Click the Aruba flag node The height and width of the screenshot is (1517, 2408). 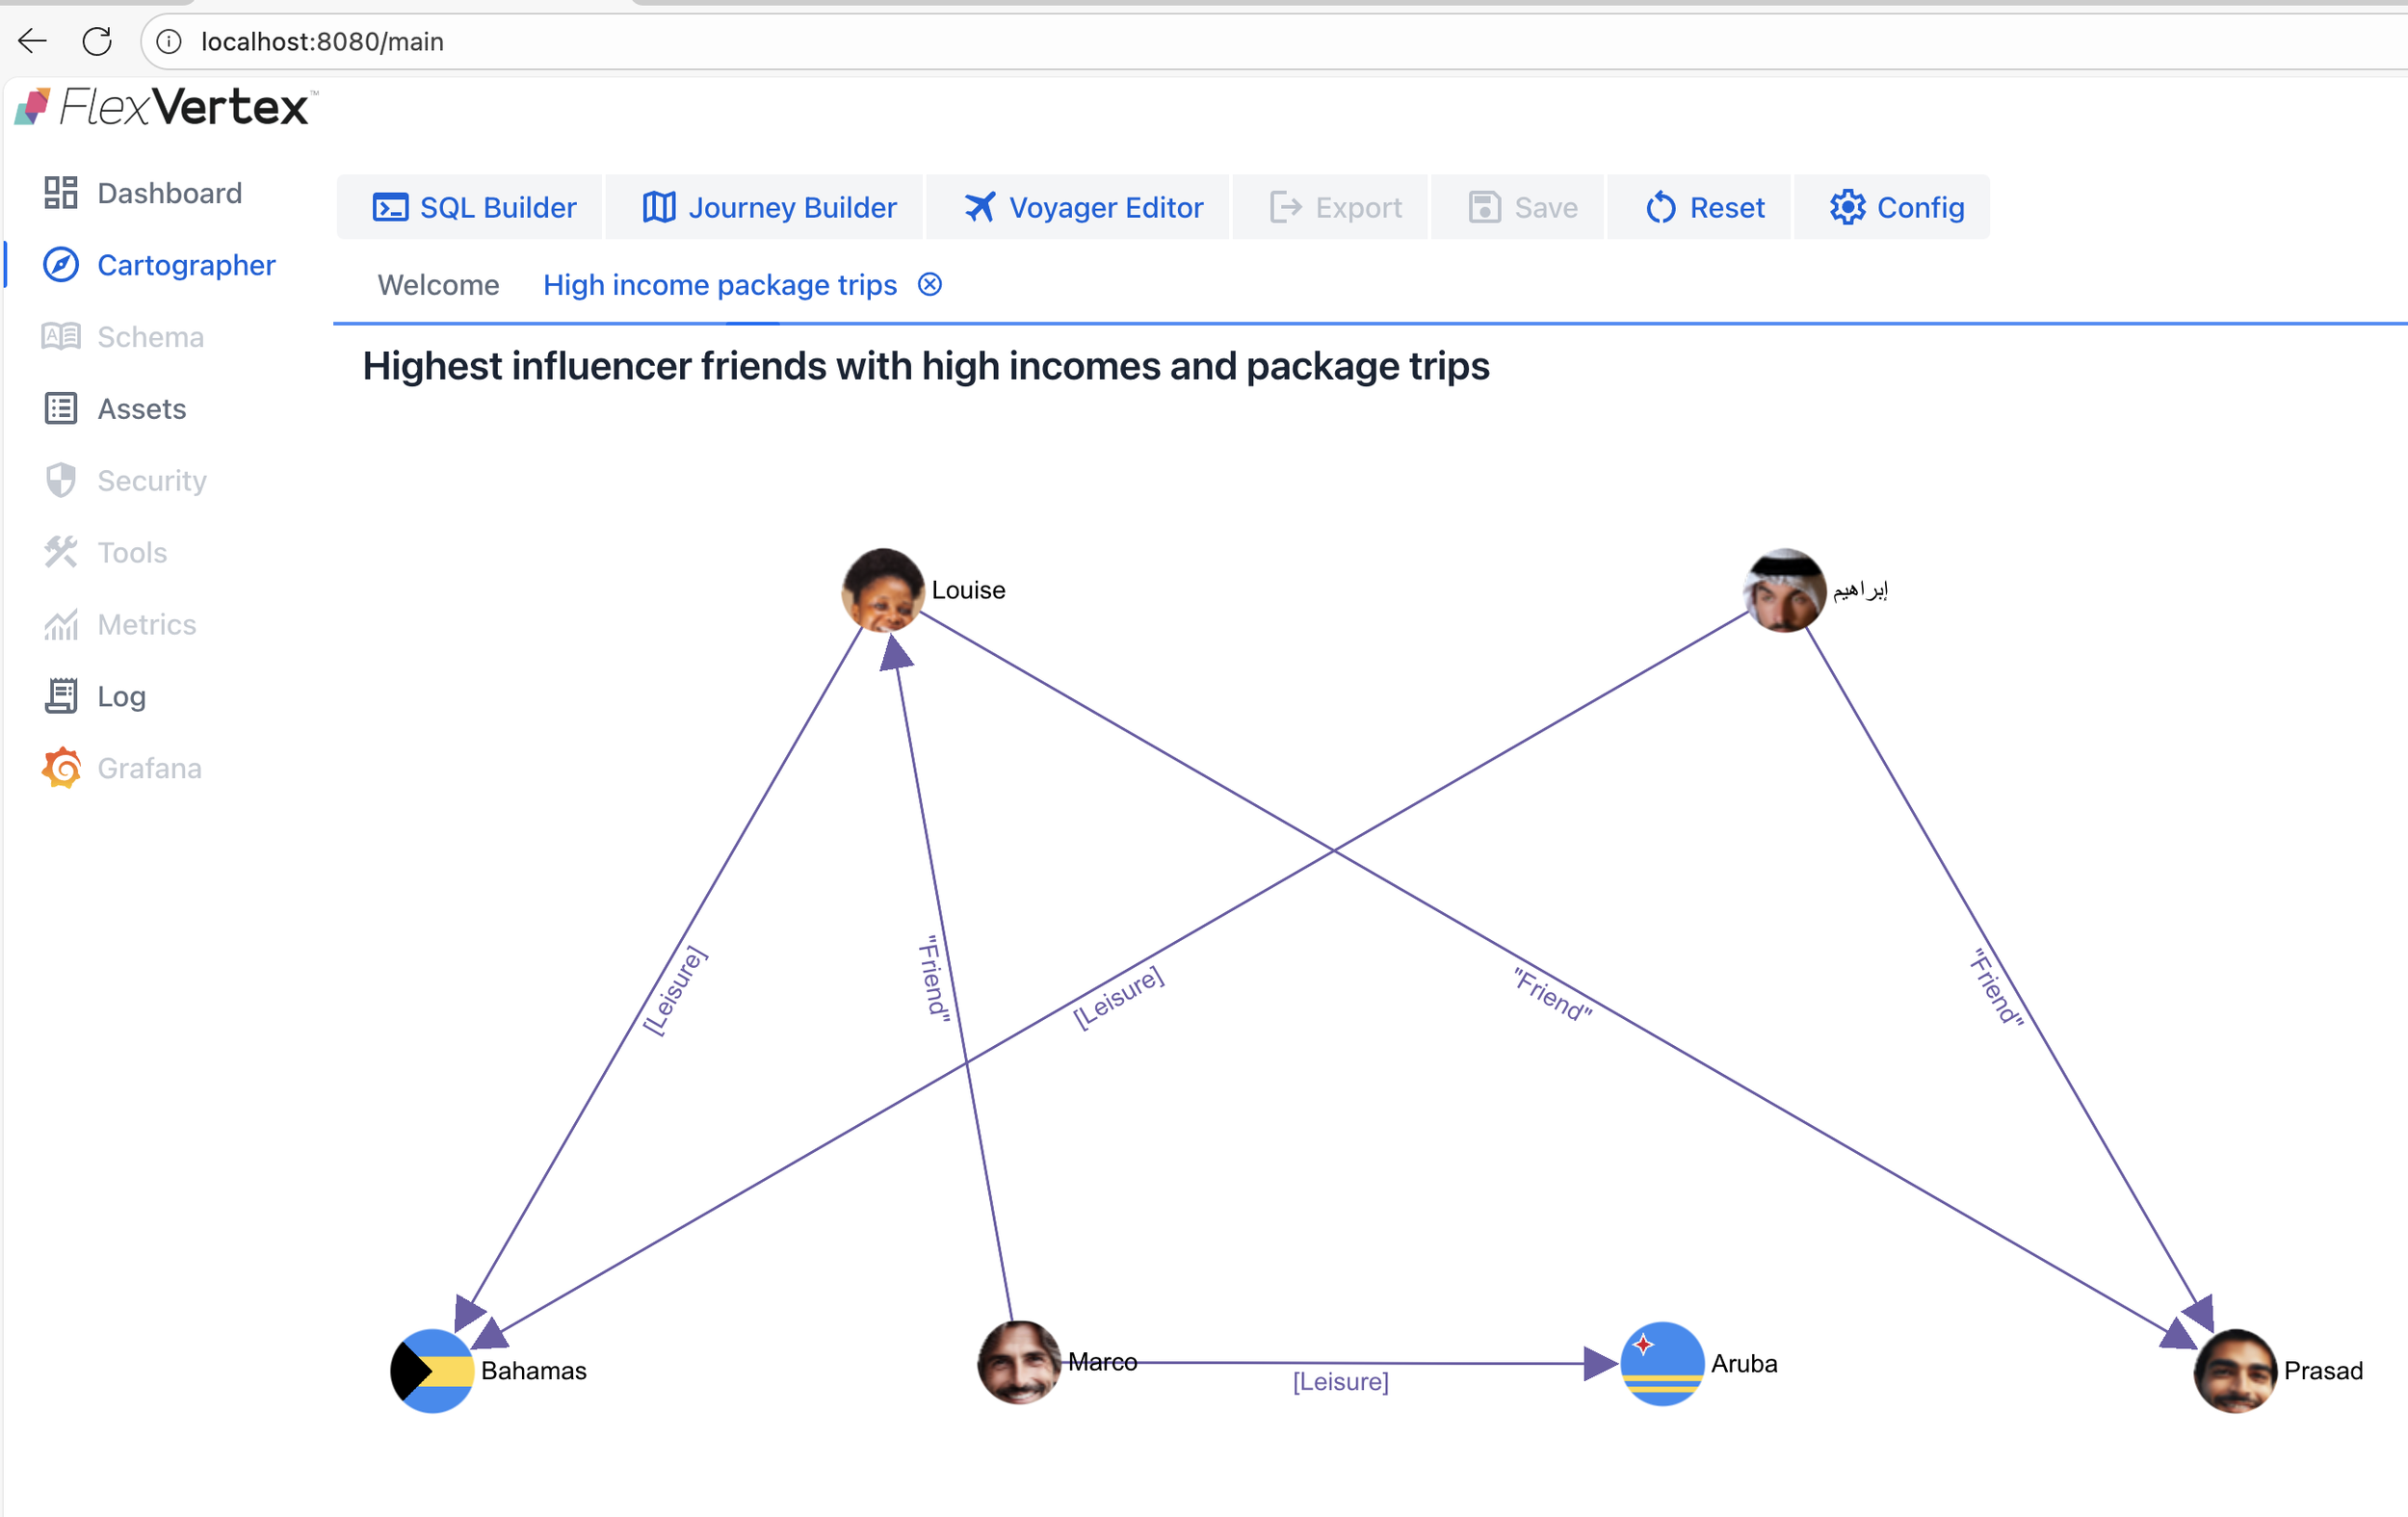pyautogui.click(x=1661, y=1363)
